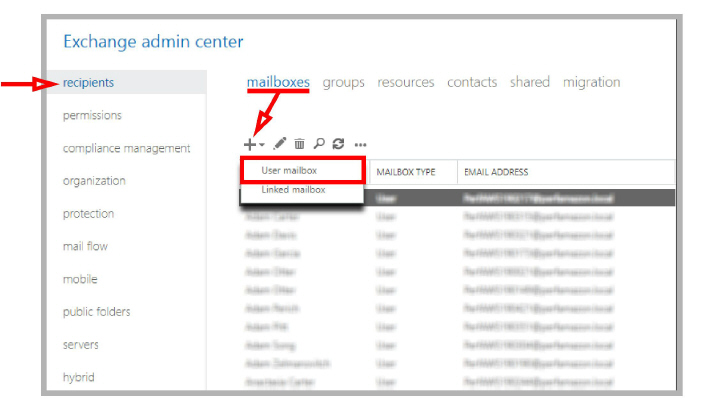
Task: Open public folders in the sidebar
Action: pos(96,312)
